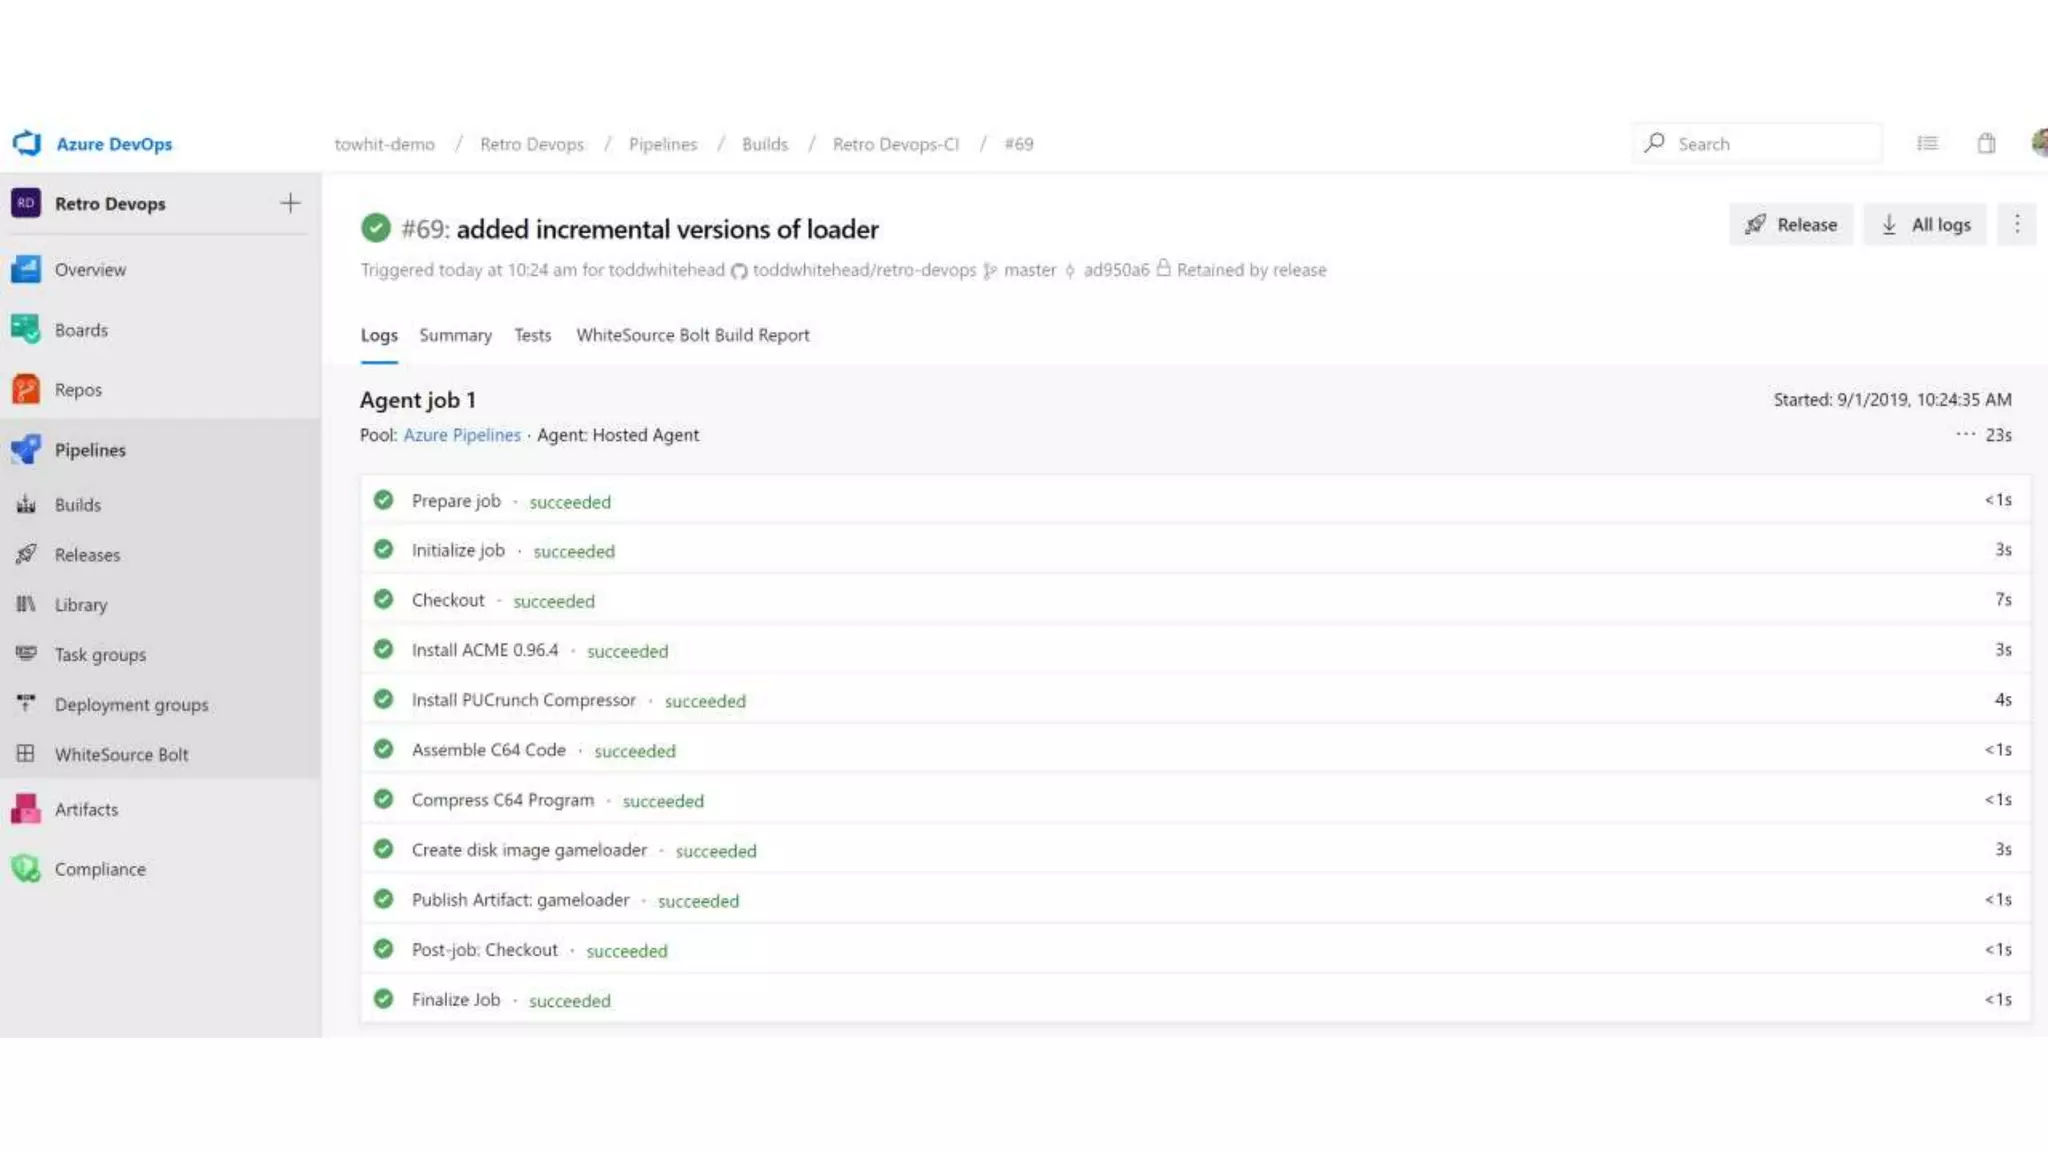The image size is (2048, 1152).
Task: Download All logs
Action: click(x=1925, y=224)
